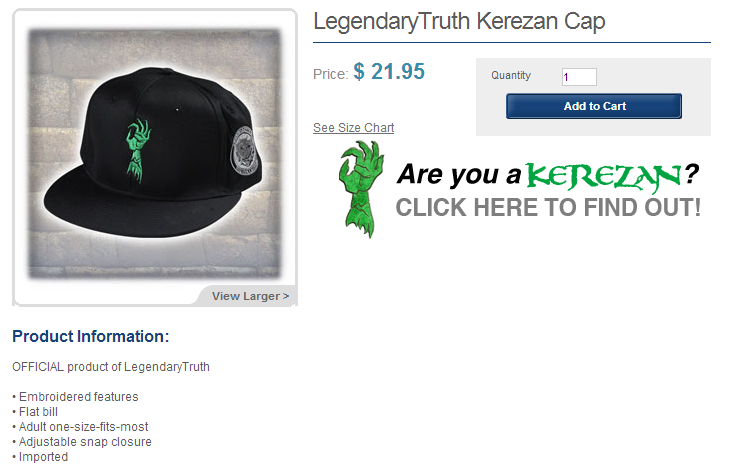Click the green hand icon in the banner
Viewport: 730px width, 471px height.
click(x=361, y=189)
